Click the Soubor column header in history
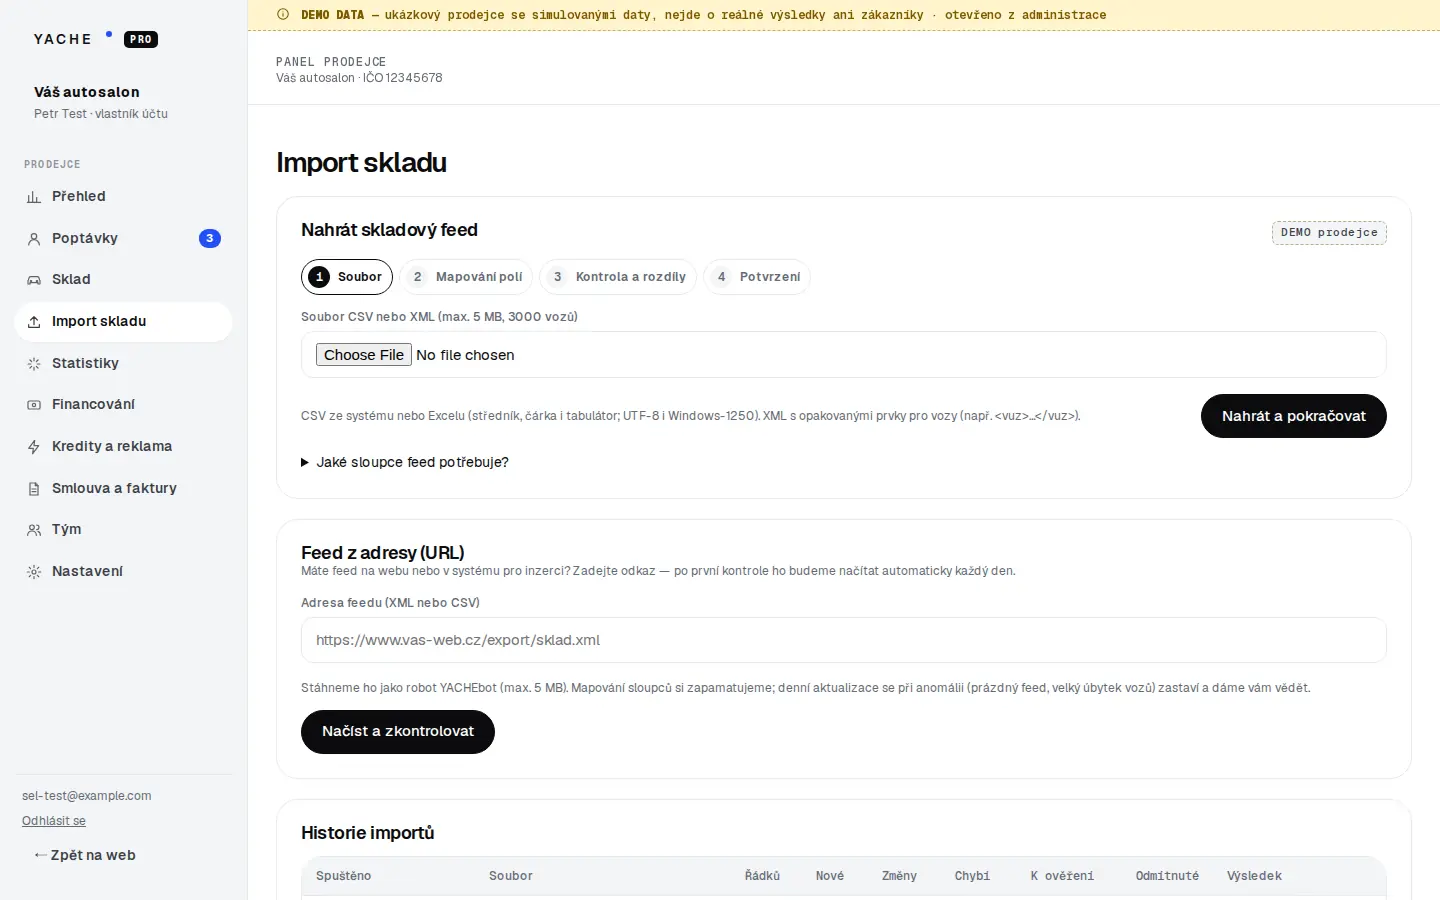Viewport: 1440px width, 900px height. click(511, 876)
